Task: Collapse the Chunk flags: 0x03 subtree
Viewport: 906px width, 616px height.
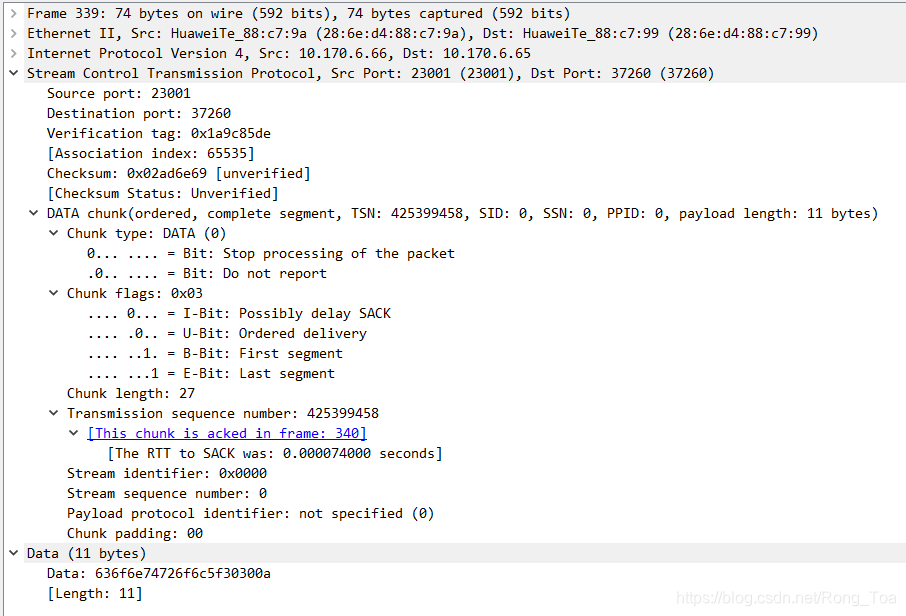Action: [x=53, y=293]
